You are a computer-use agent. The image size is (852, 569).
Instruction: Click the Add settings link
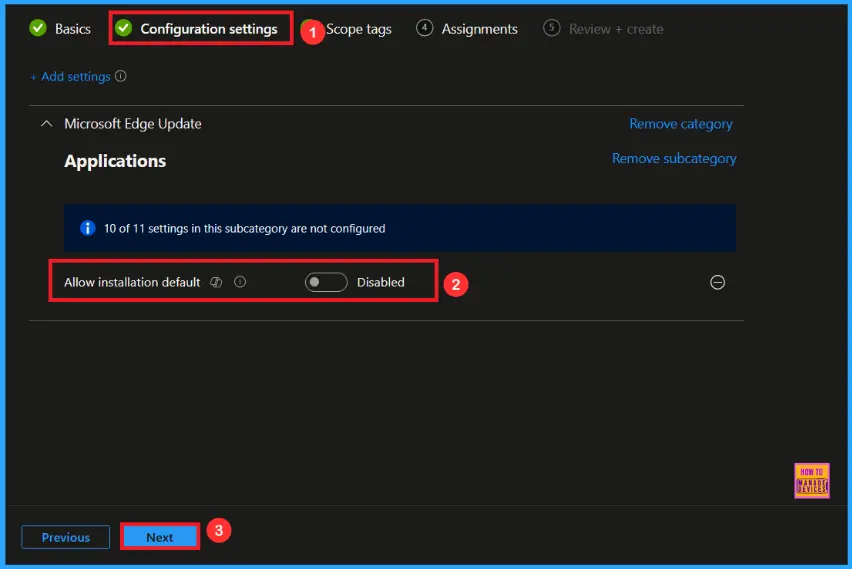pos(70,77)
